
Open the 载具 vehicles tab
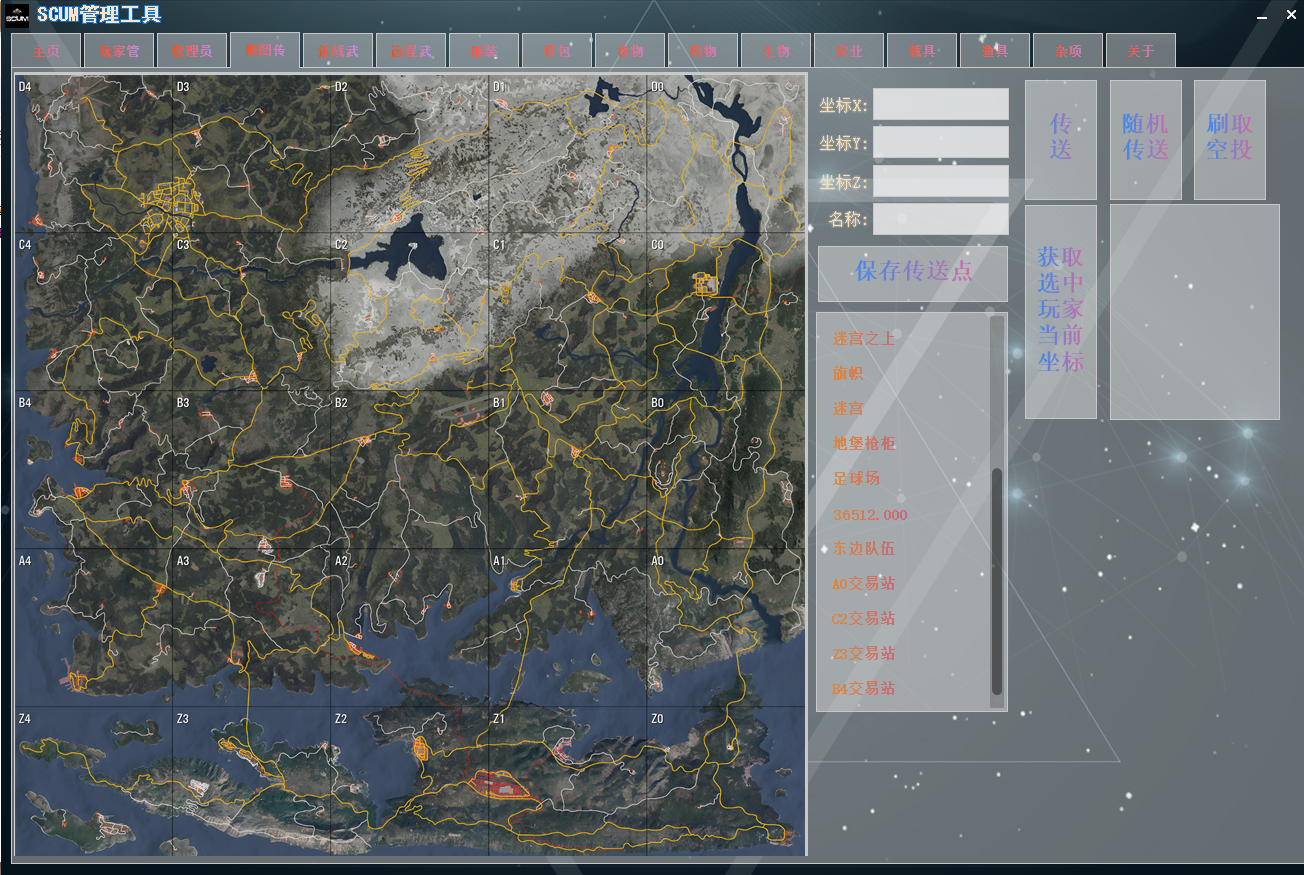click(x=922, y=51)
